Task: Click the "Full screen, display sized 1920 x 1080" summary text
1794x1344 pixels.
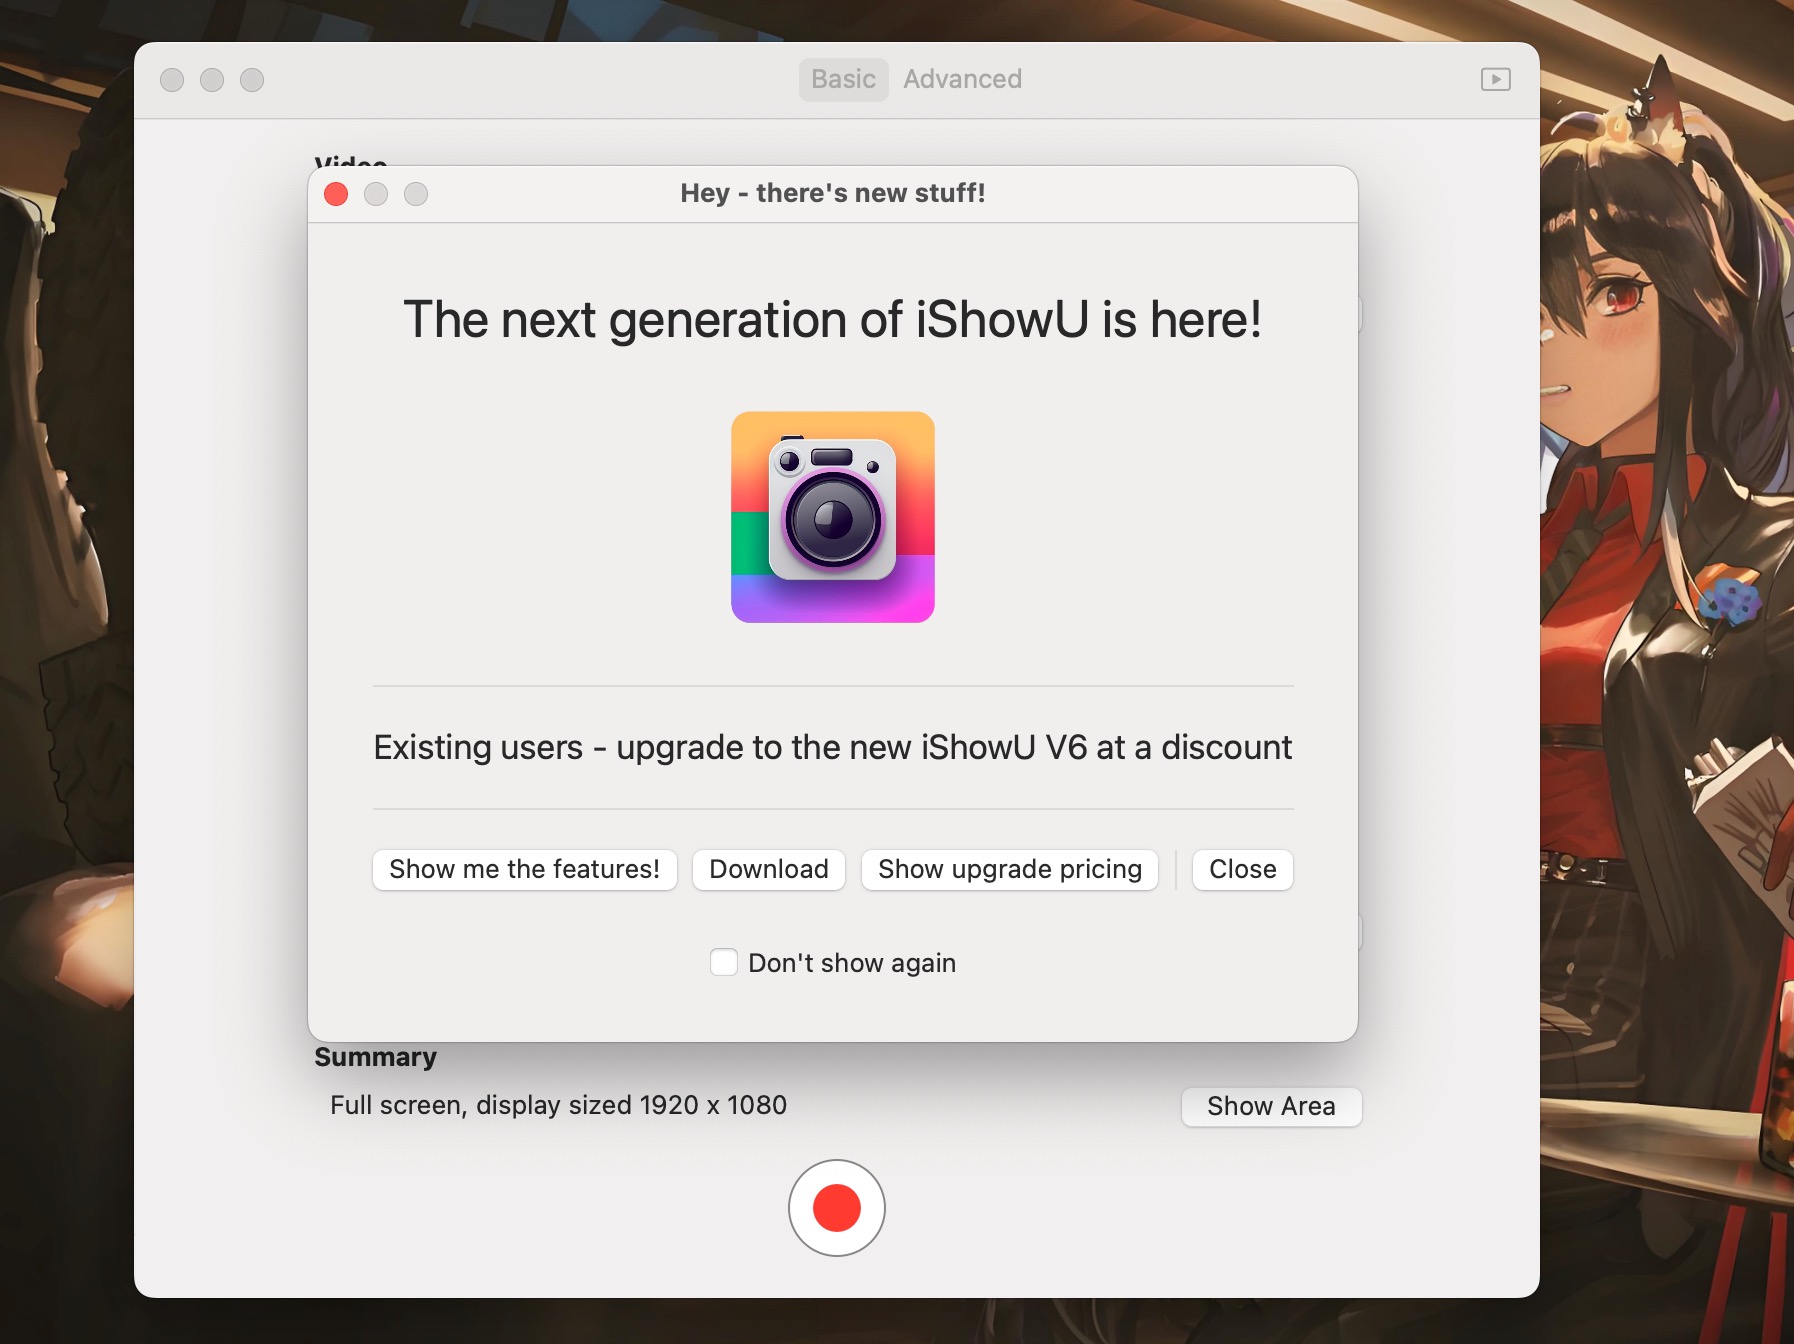Action: point(558,1105)
